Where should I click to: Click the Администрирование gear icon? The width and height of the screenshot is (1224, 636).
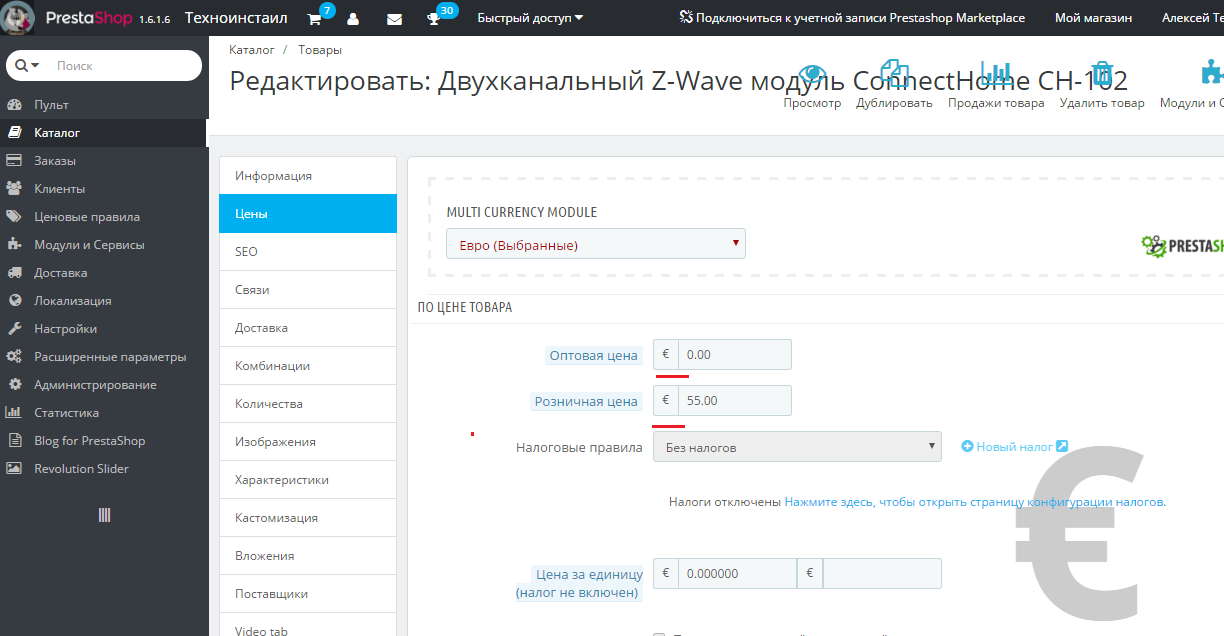coord(14,385)
